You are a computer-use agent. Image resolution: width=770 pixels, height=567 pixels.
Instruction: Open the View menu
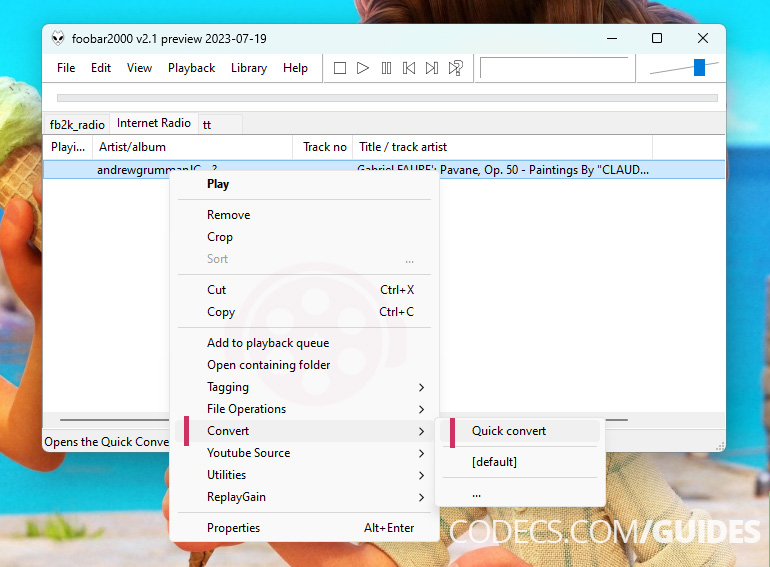139,68
